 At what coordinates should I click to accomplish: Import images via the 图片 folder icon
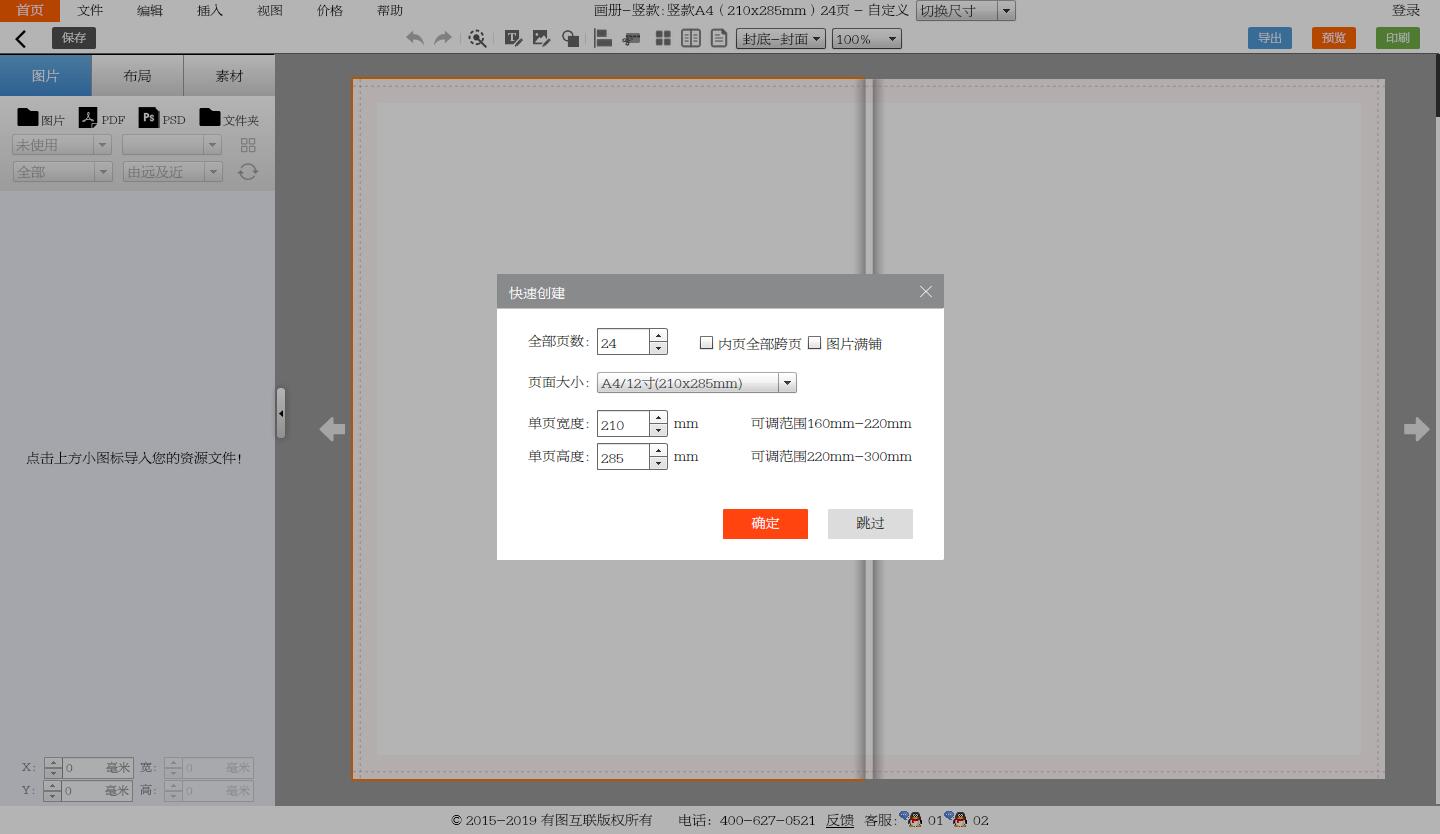point(28,117)
